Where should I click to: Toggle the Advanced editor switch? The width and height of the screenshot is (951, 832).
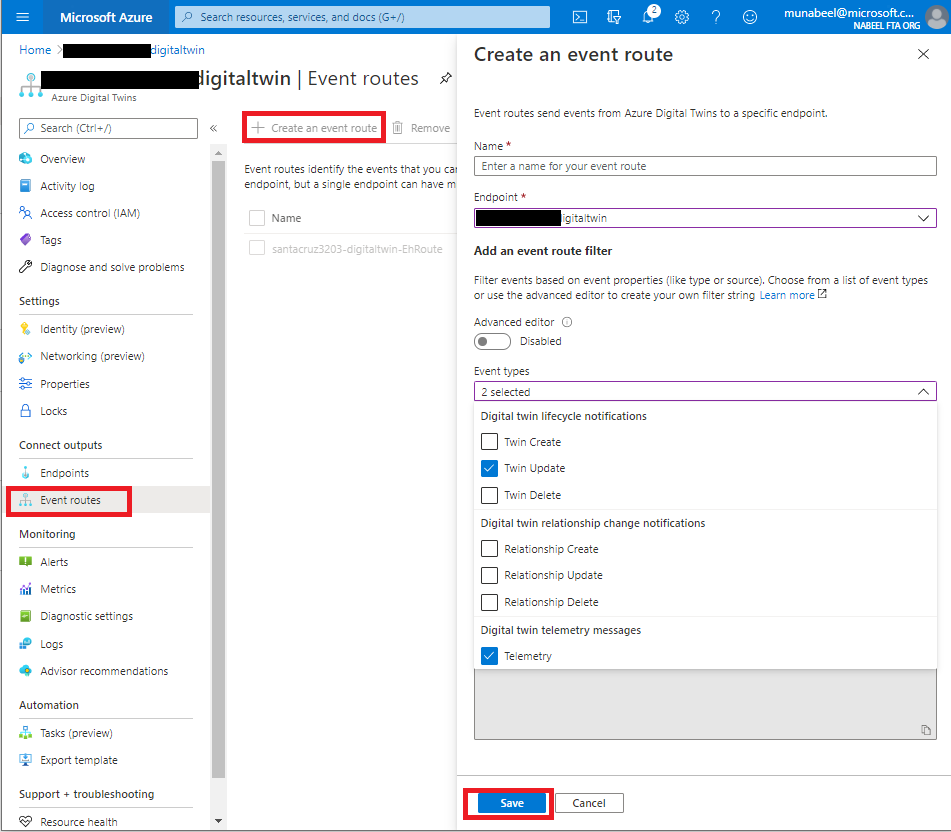(492, 341)
